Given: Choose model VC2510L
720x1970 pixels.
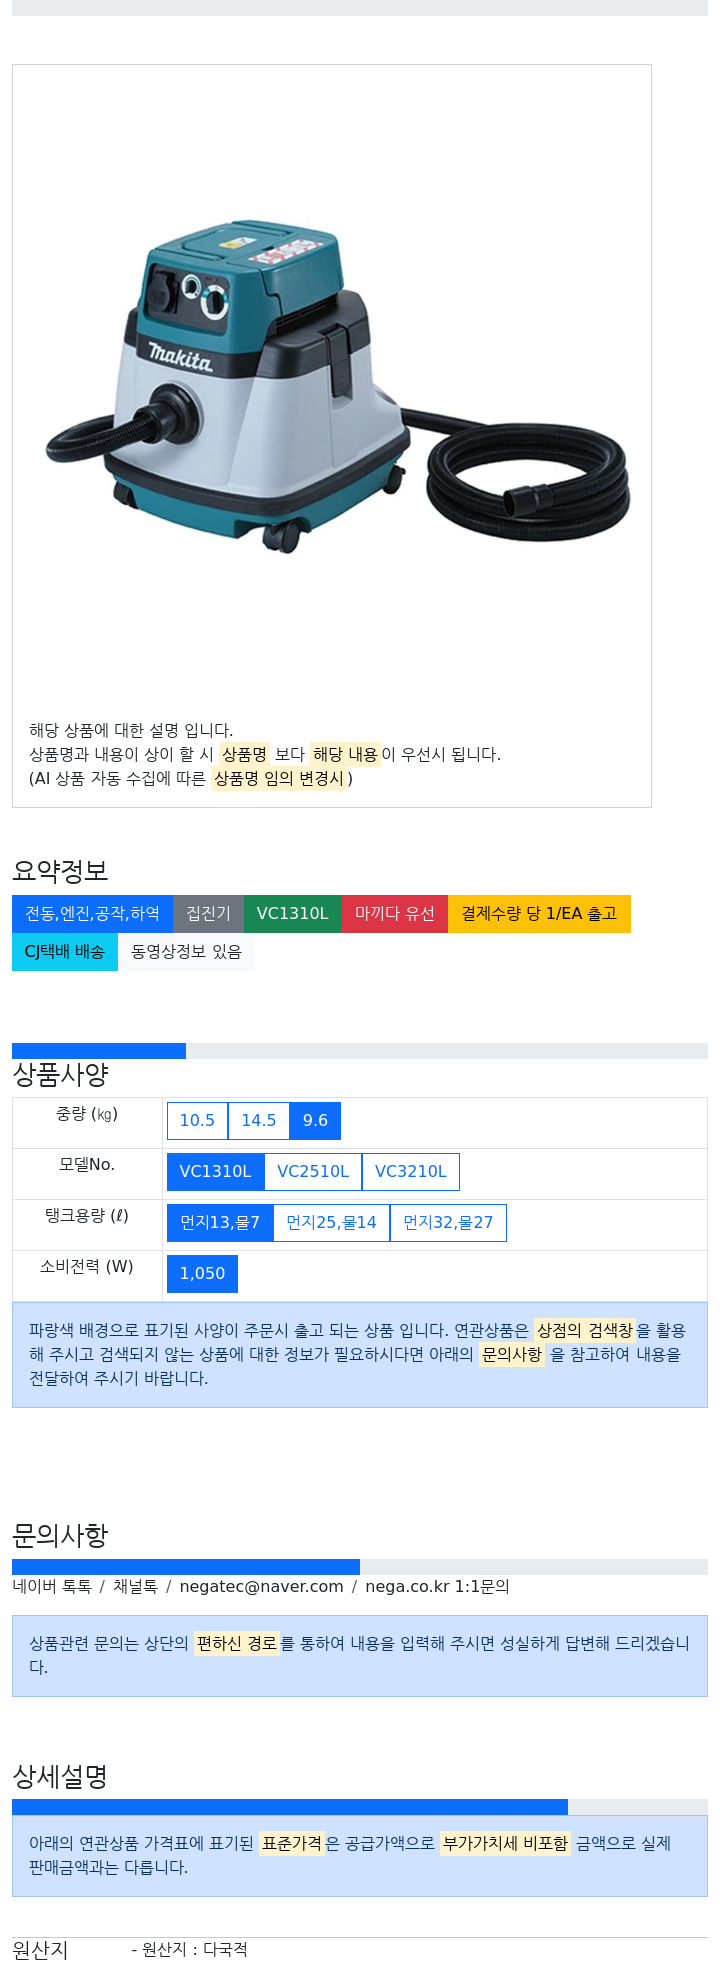Looking at the screenshot, I should point(313,1171).
